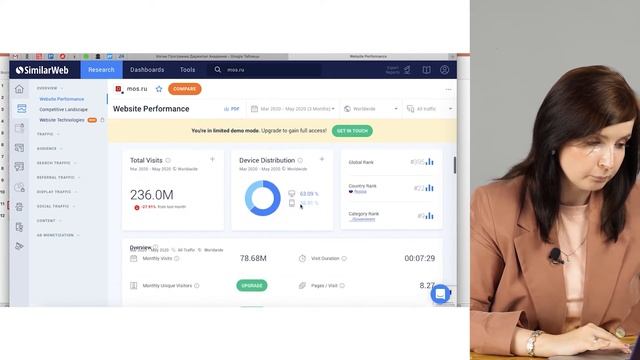Click the PDF export button
The width and height of the screenshot is (640, 360).
[x=231, y=109]
